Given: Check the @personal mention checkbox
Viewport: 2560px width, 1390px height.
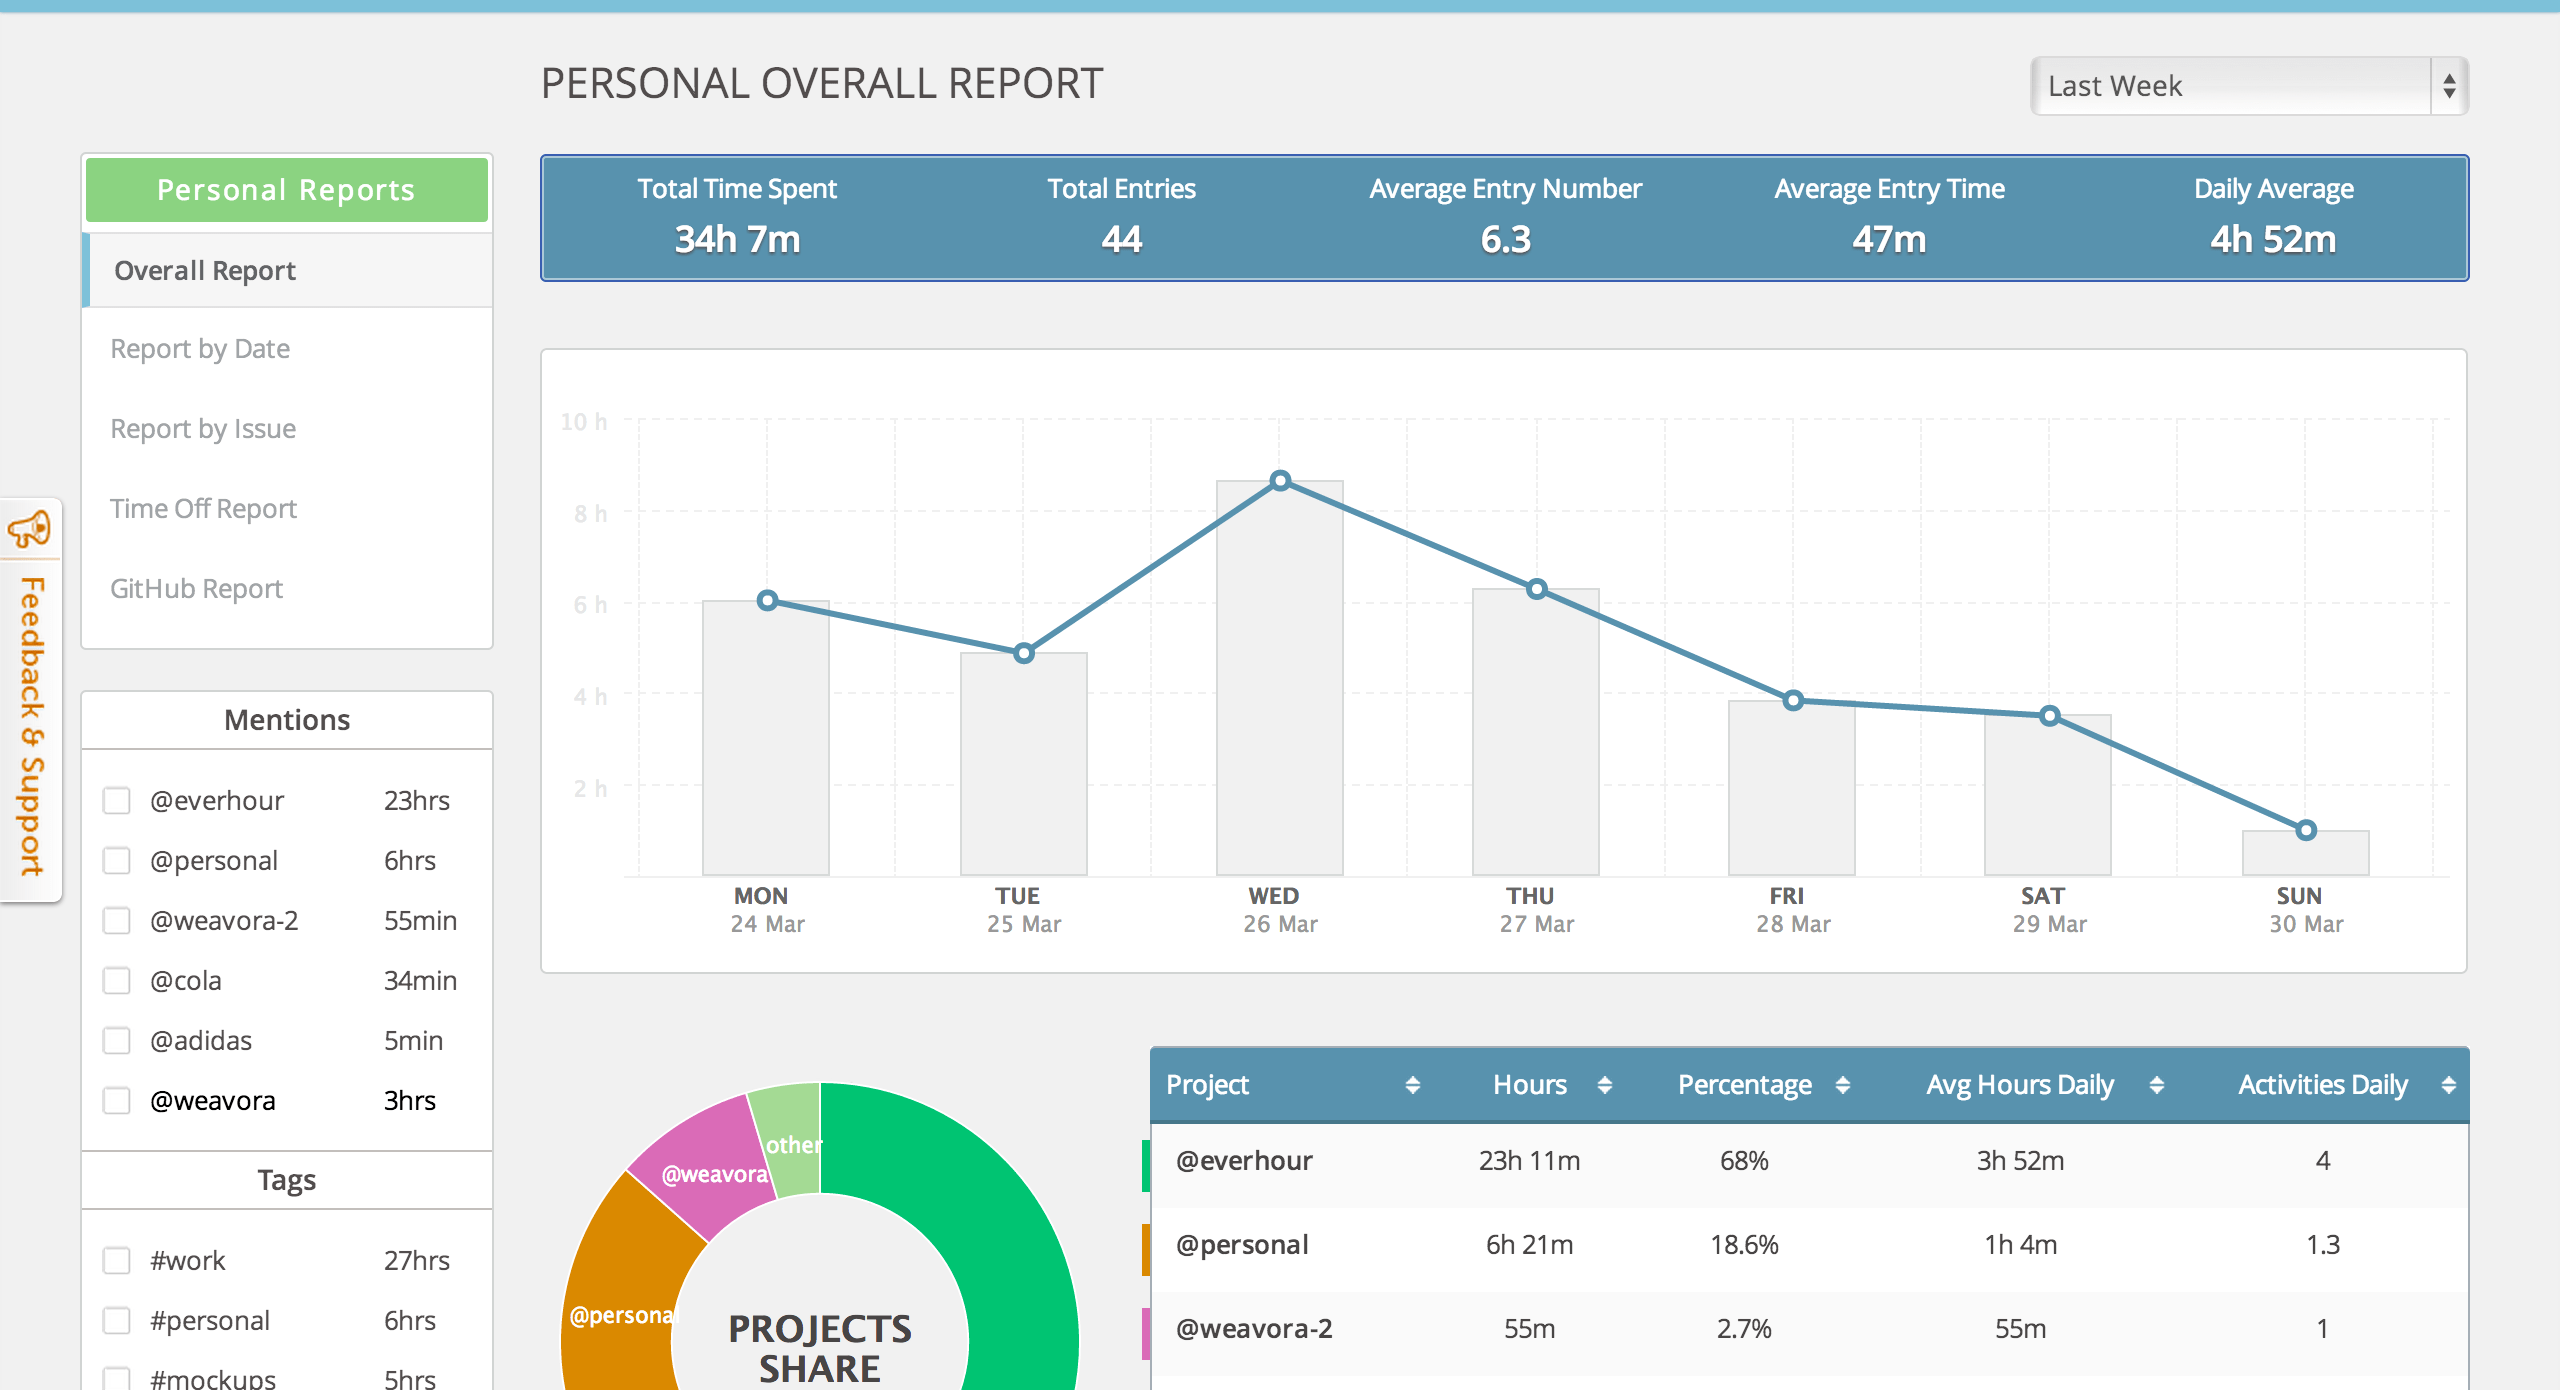Looking at the screenshot, I should pos(117,861).
